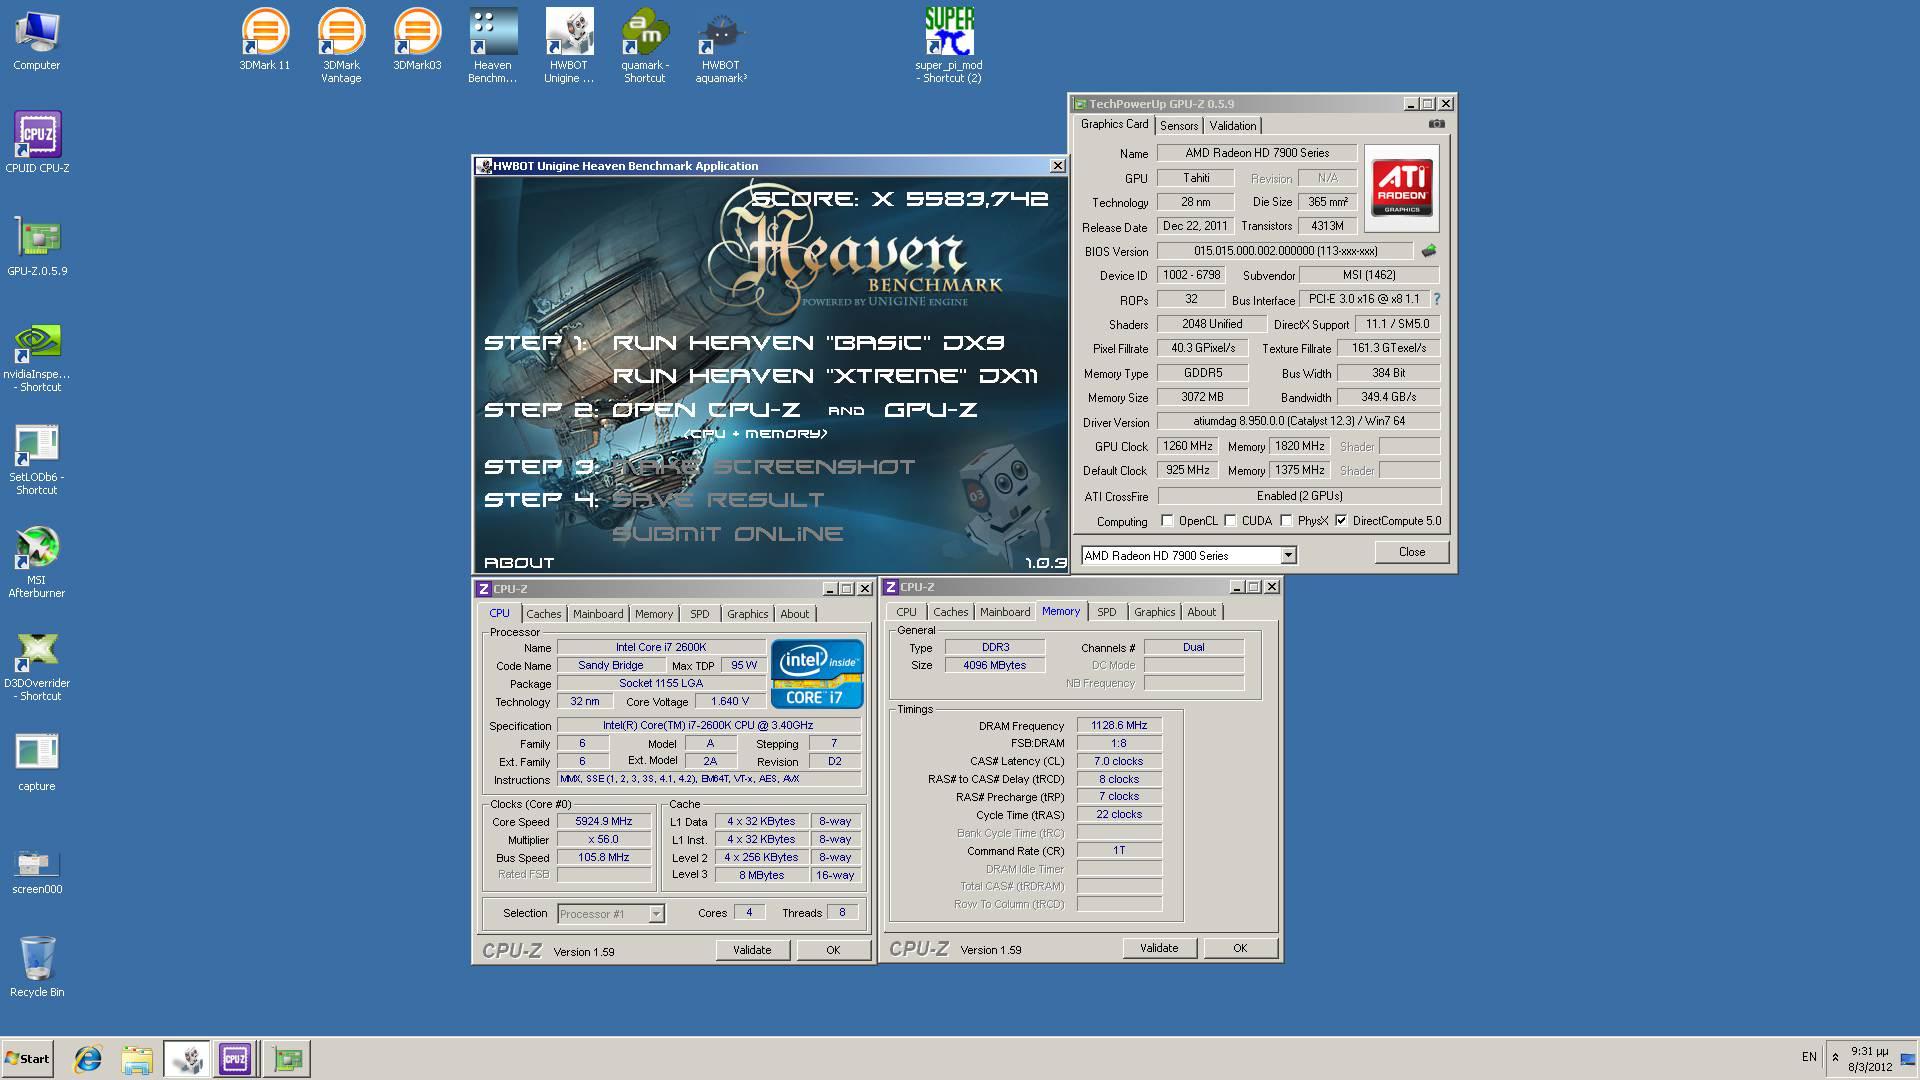This screenshot has height=1080, width=1920.
Task: Click the DRAM Frequency value field
Action: [x=1119, y=726]
